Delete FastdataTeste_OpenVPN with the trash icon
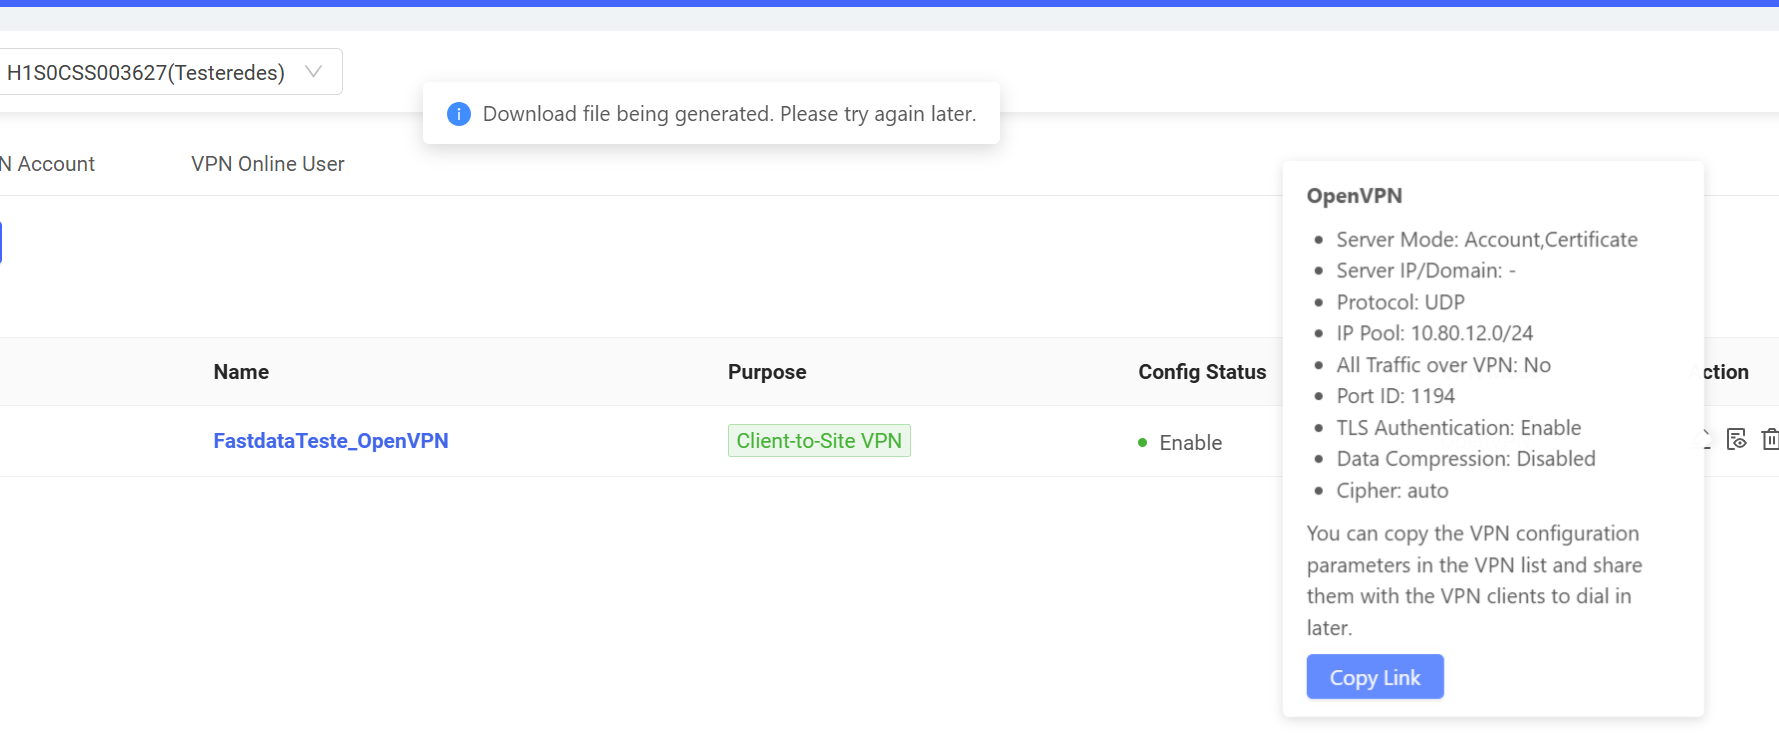The image size is (1779, 751). click(x=1770, y=439)
